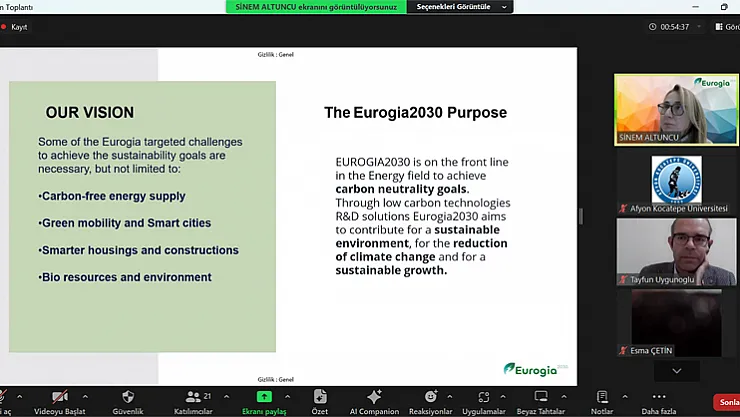Expand arrow next to Beyaz Tahtalar
Image resolution: width=740 pixels, height=417 pixels.
tap(563, 397)
